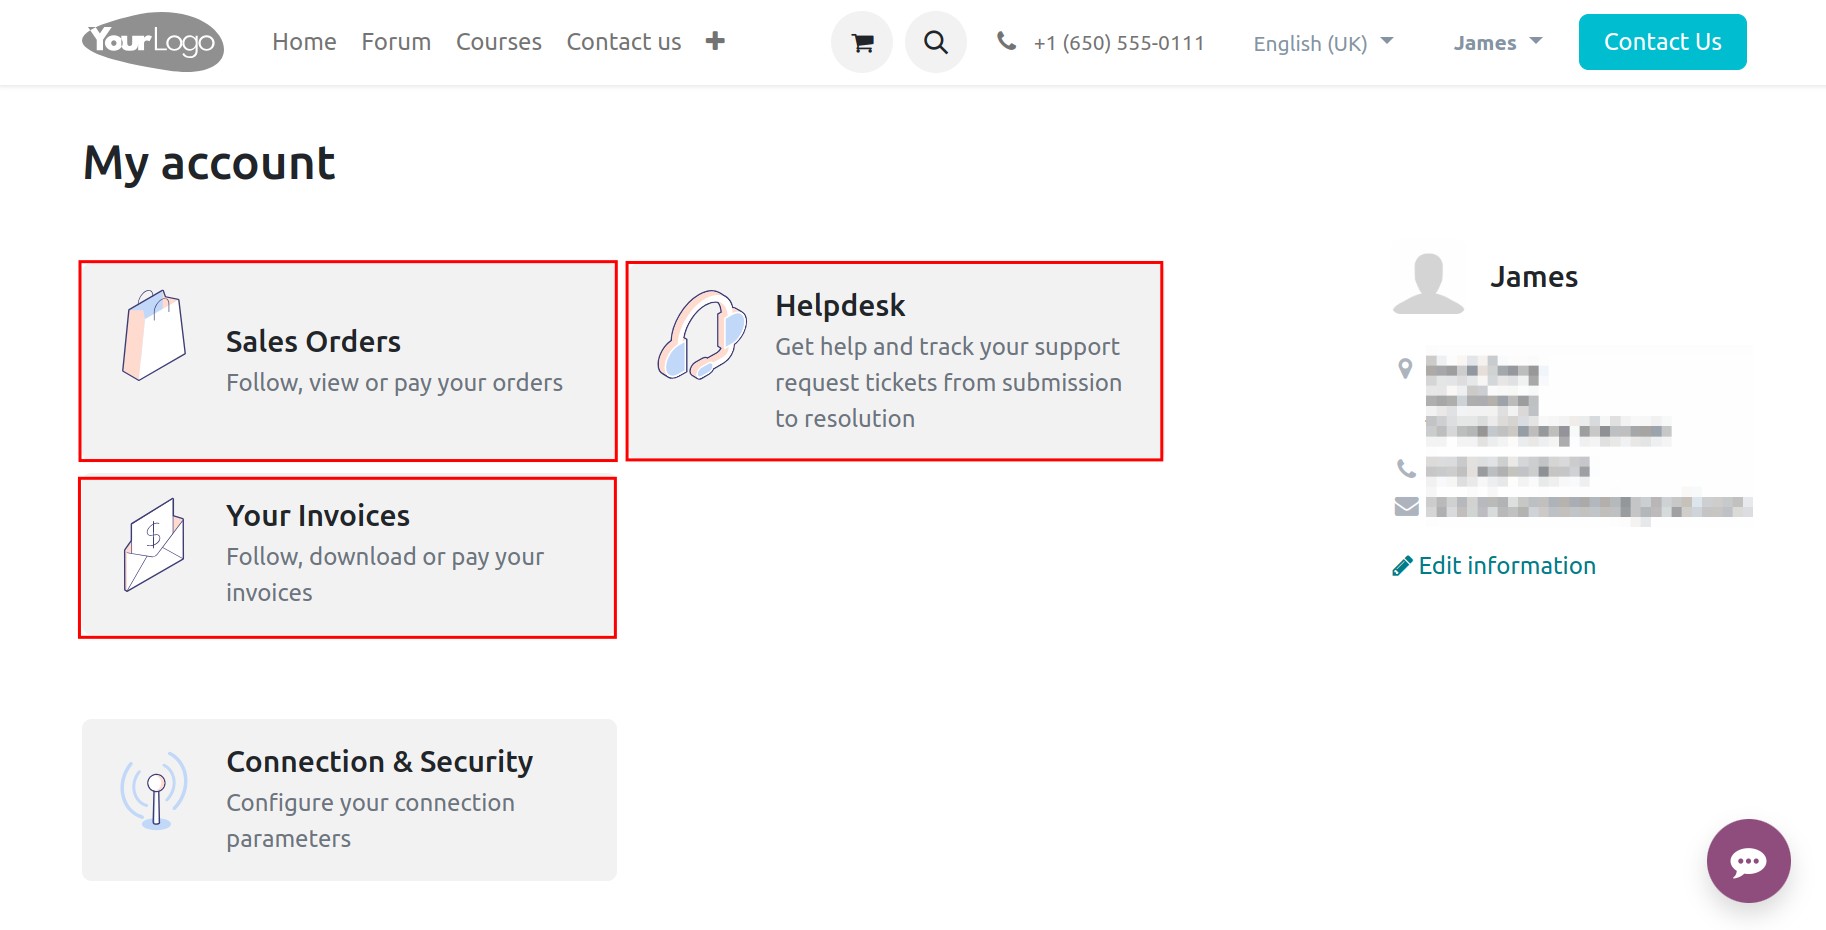Click the Your Invoices envelope icon
This screenshot has width=1826, height=930.
[x=154, y=545]
